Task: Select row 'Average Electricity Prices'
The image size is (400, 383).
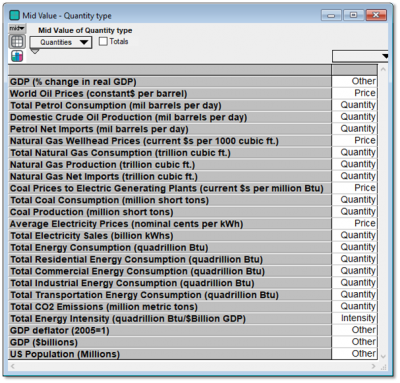Action: 170,224
